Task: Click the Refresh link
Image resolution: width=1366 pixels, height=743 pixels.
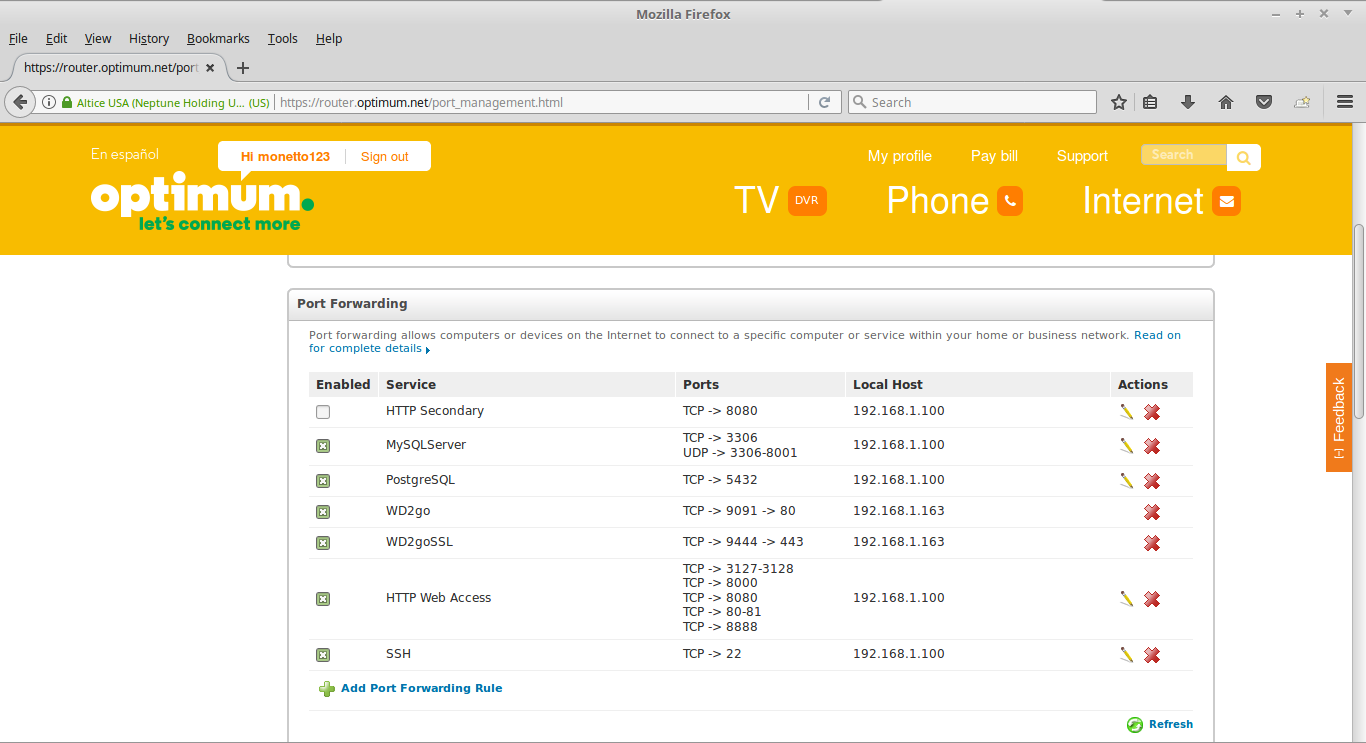Action: [x=1171, y=724]
